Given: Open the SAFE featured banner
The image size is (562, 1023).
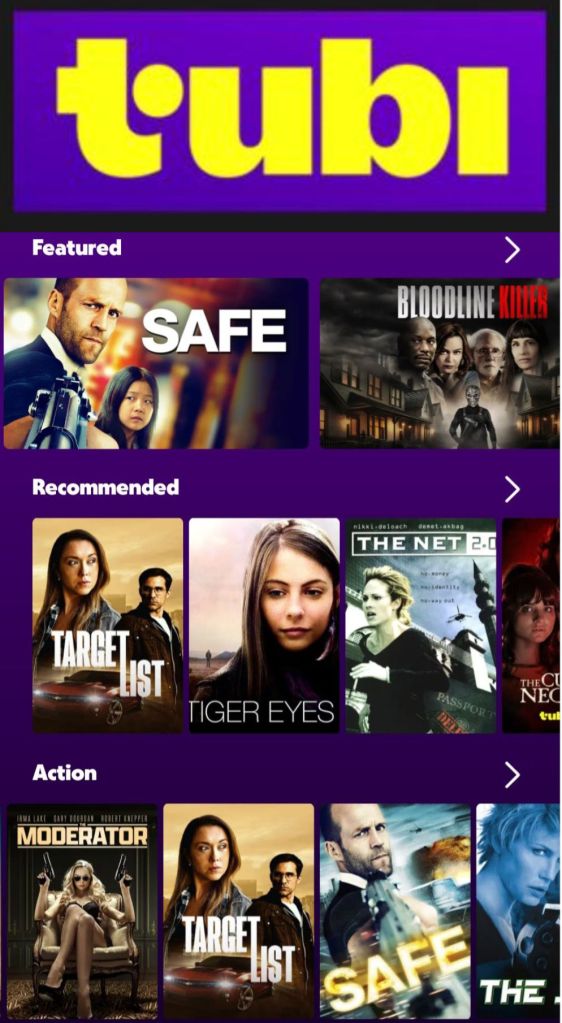Looking at the screenshot, I should point(156,363).
